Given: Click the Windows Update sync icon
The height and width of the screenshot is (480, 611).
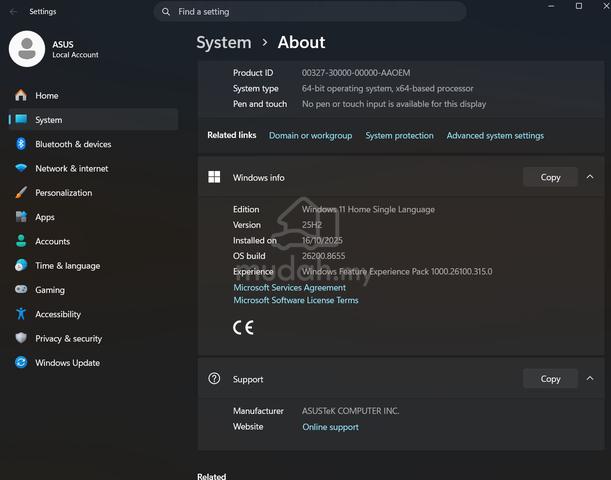Looking at the screenshot, I should [21, 362].
